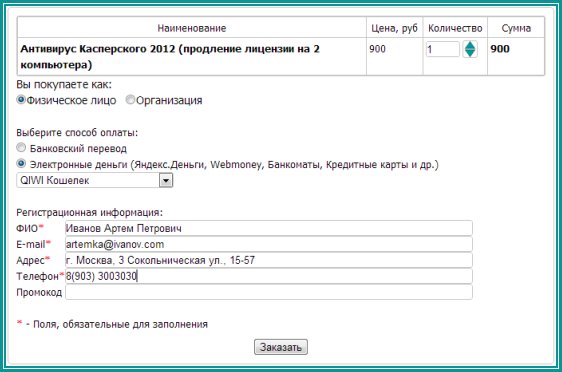The image size is (562, 372).
Task: Click the ФИО input field
Action: (268, 228)
